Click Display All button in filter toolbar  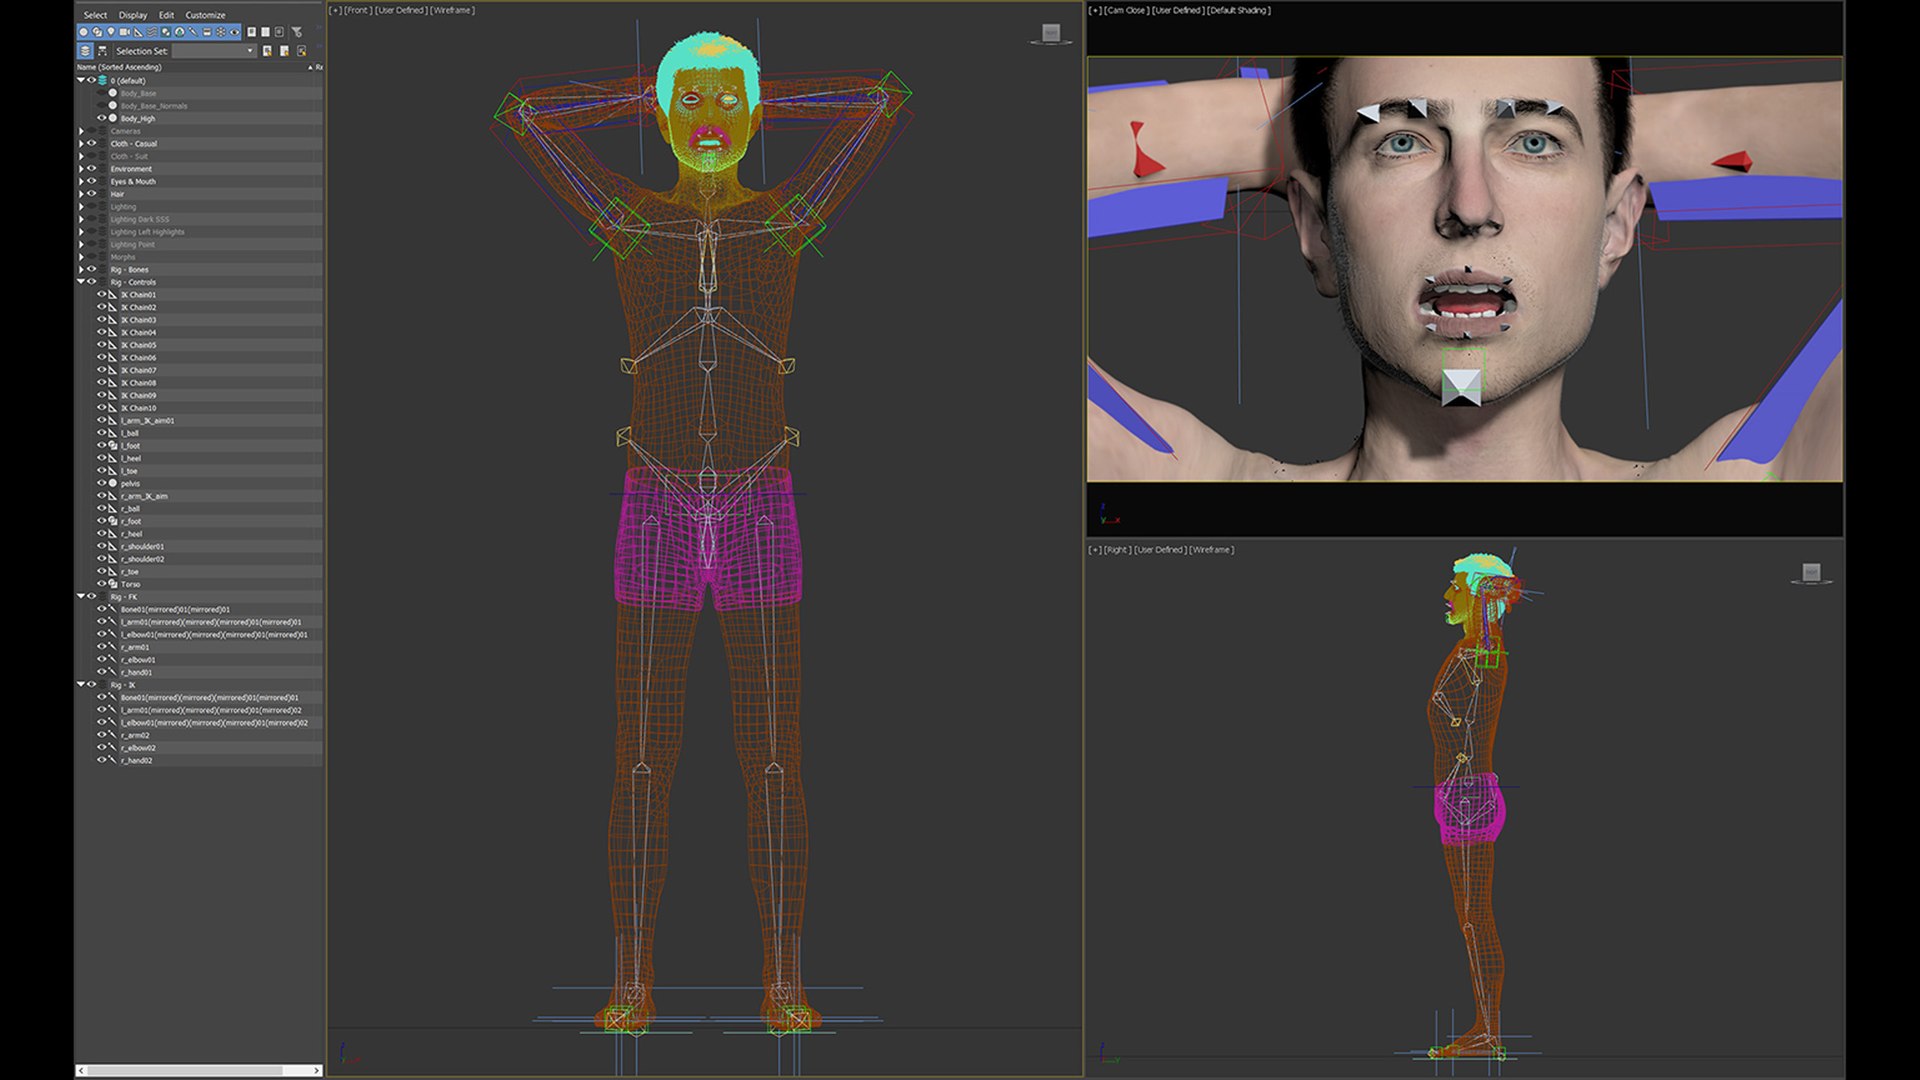point(252,32)
